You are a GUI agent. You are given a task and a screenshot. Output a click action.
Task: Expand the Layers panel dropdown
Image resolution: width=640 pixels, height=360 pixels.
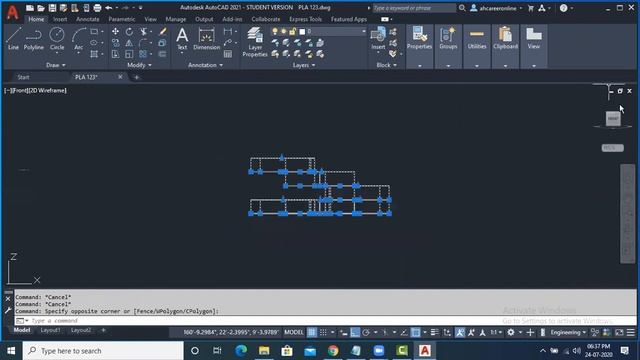[x=304, y=65]
